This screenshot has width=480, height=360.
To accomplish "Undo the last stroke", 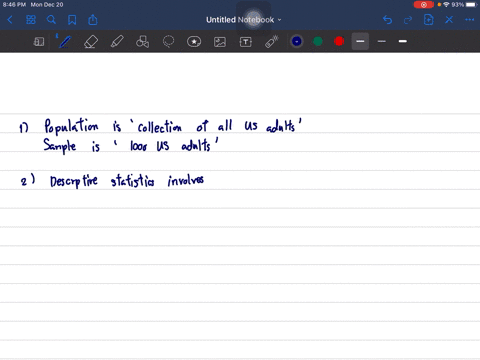I will [387, 20].
